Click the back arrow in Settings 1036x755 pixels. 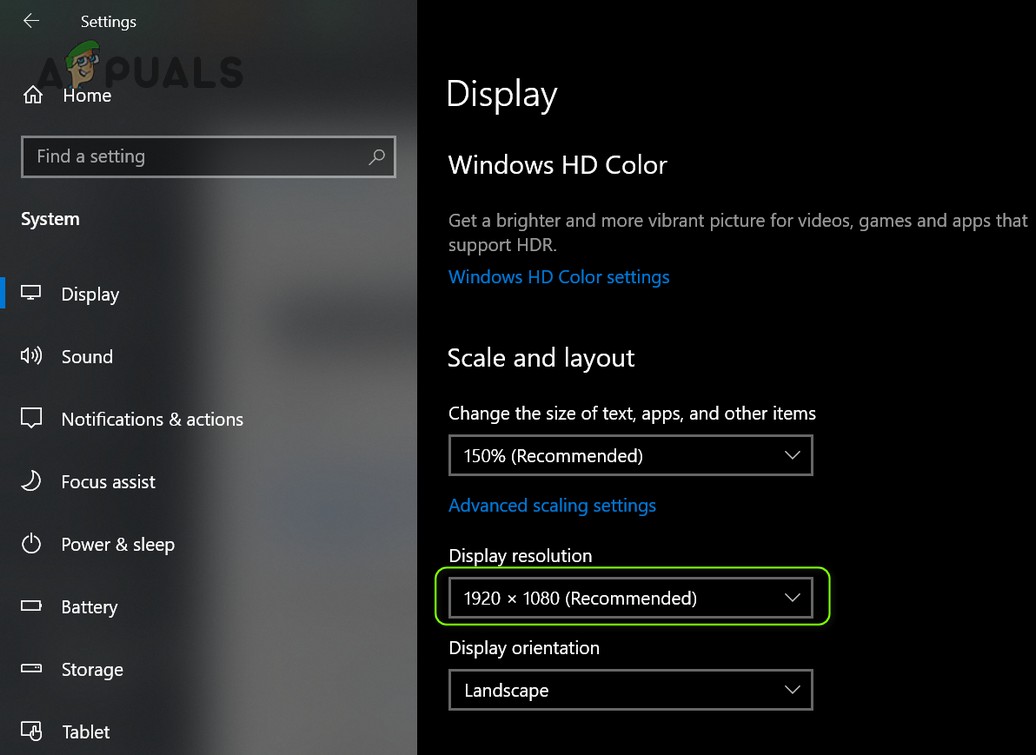pos(31,21)
